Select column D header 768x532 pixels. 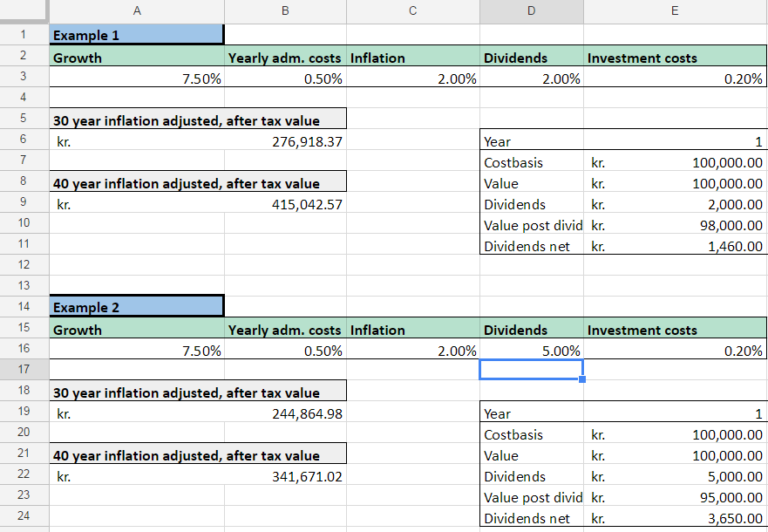tap(531, 11)
